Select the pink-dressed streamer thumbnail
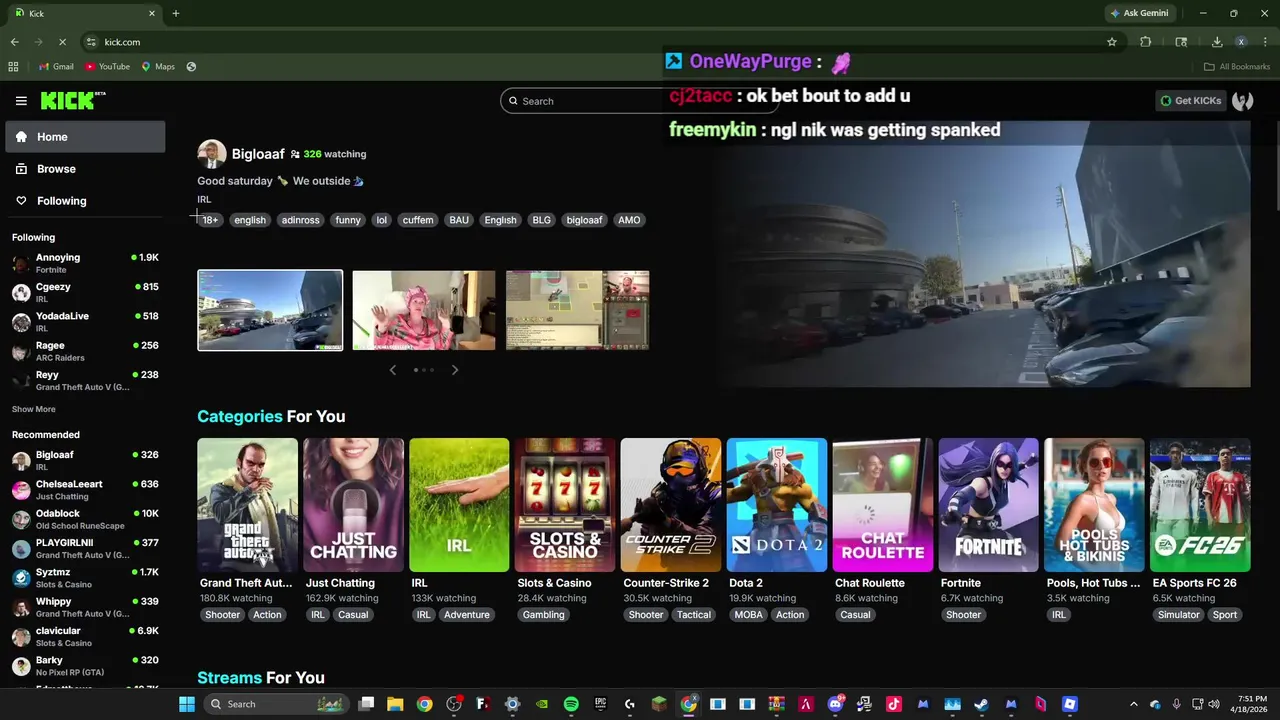 [424, 310]
